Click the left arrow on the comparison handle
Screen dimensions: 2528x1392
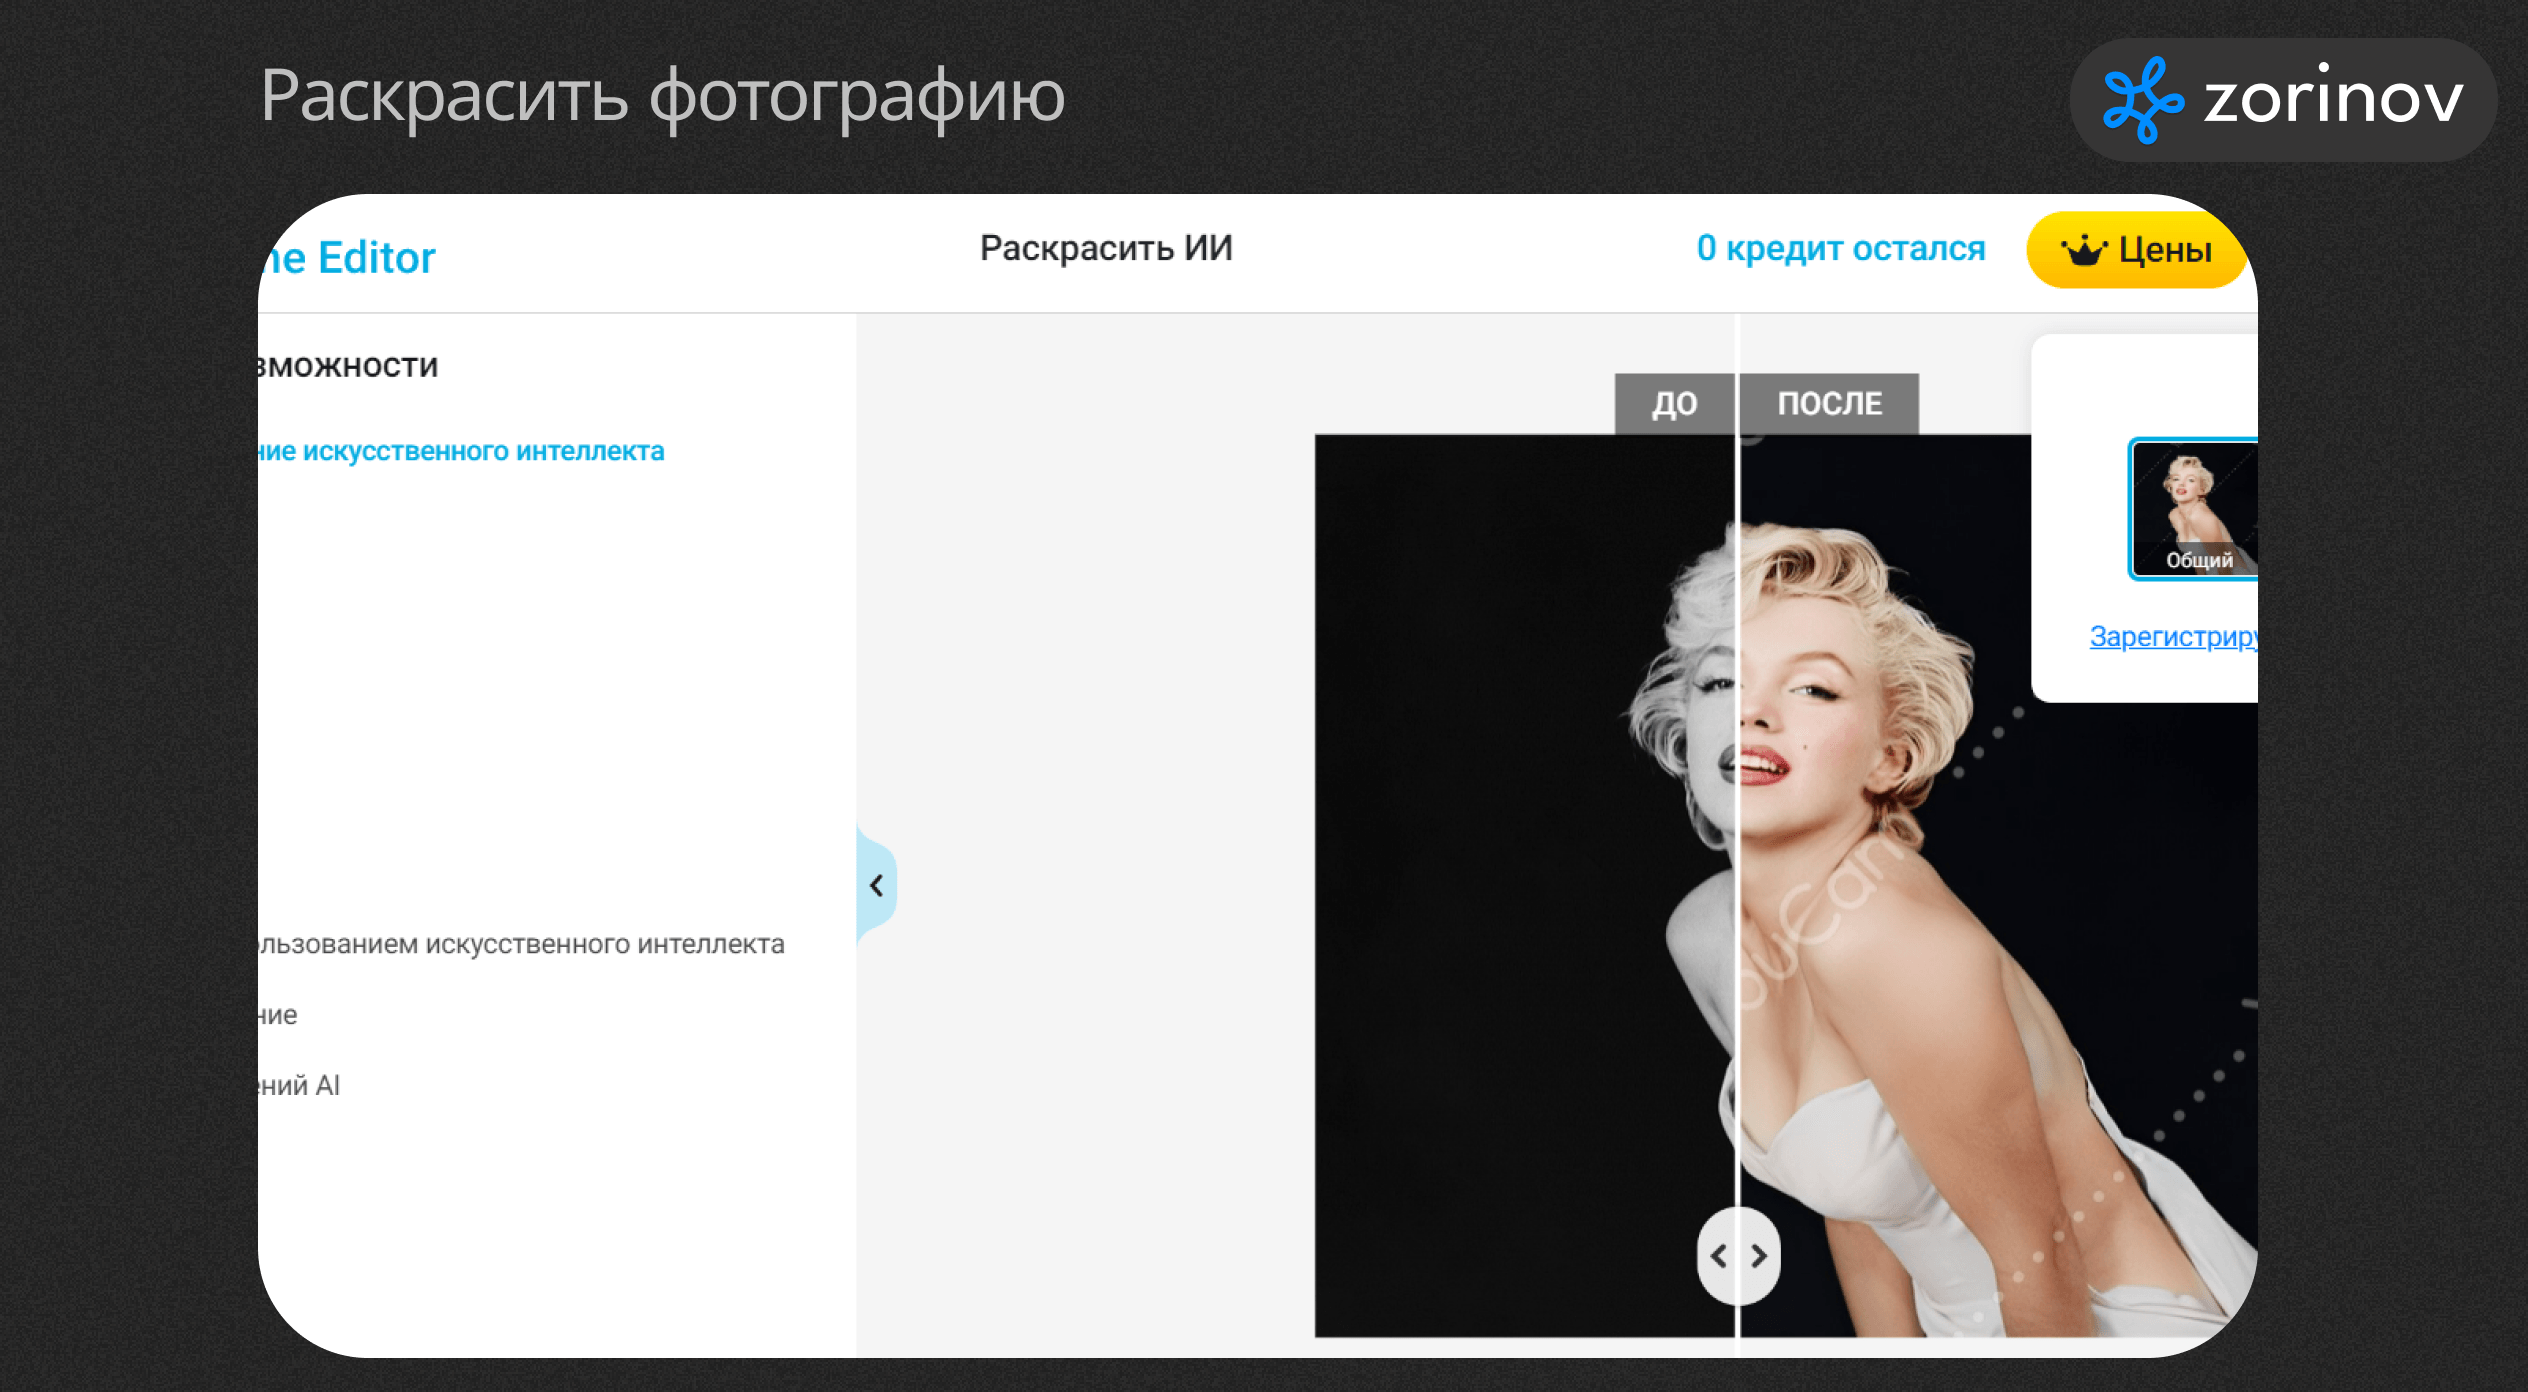pos(1719,1256)
